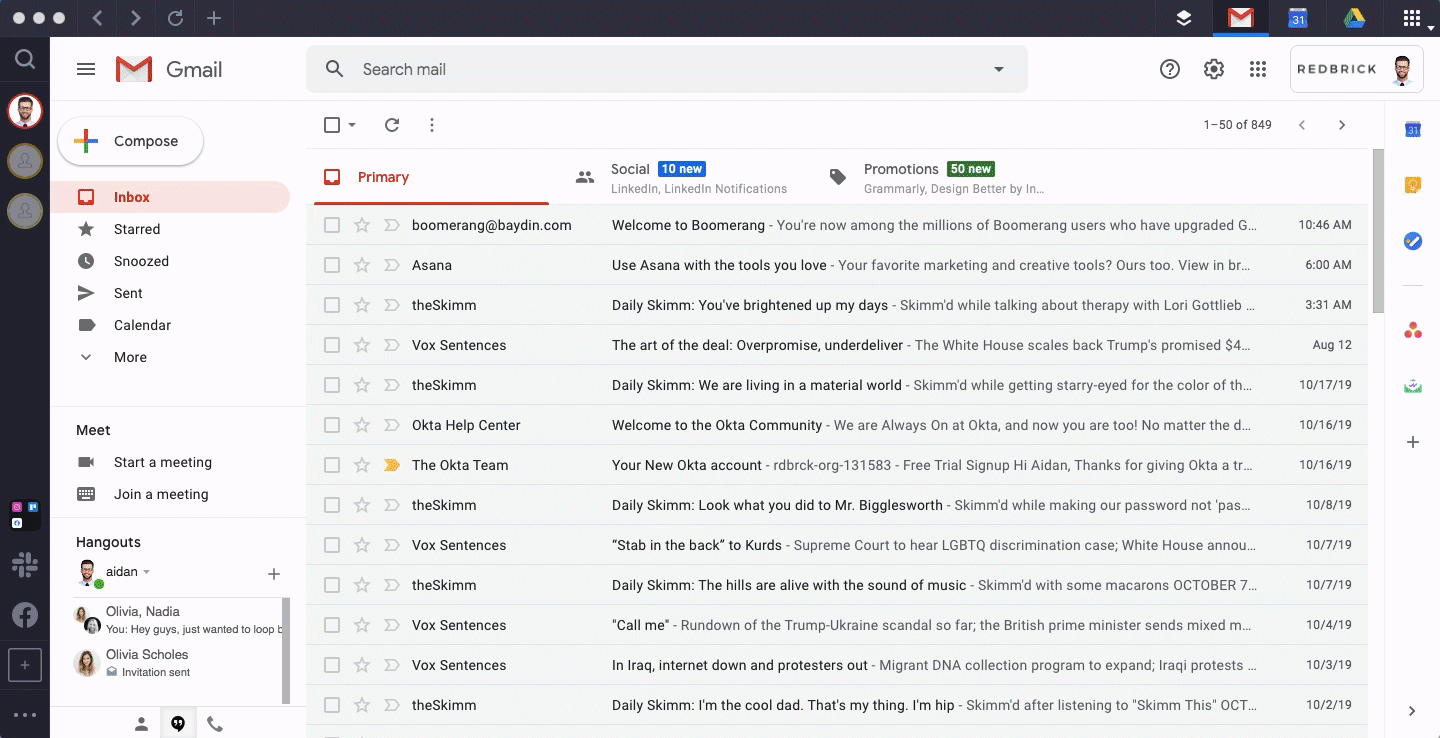This screenshot has height=738, width=1440.
Task: Open the Google Drive app tab in top bar
Action: click(1354, 18)
